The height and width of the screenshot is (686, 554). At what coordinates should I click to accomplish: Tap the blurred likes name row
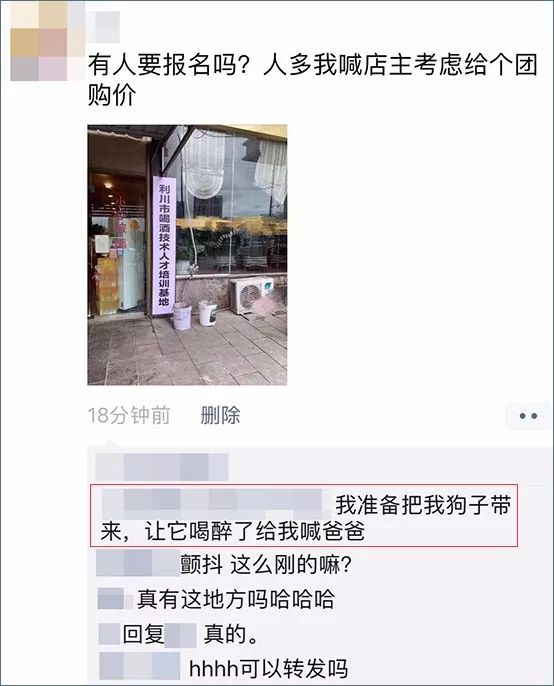click(x=162, y=467)
